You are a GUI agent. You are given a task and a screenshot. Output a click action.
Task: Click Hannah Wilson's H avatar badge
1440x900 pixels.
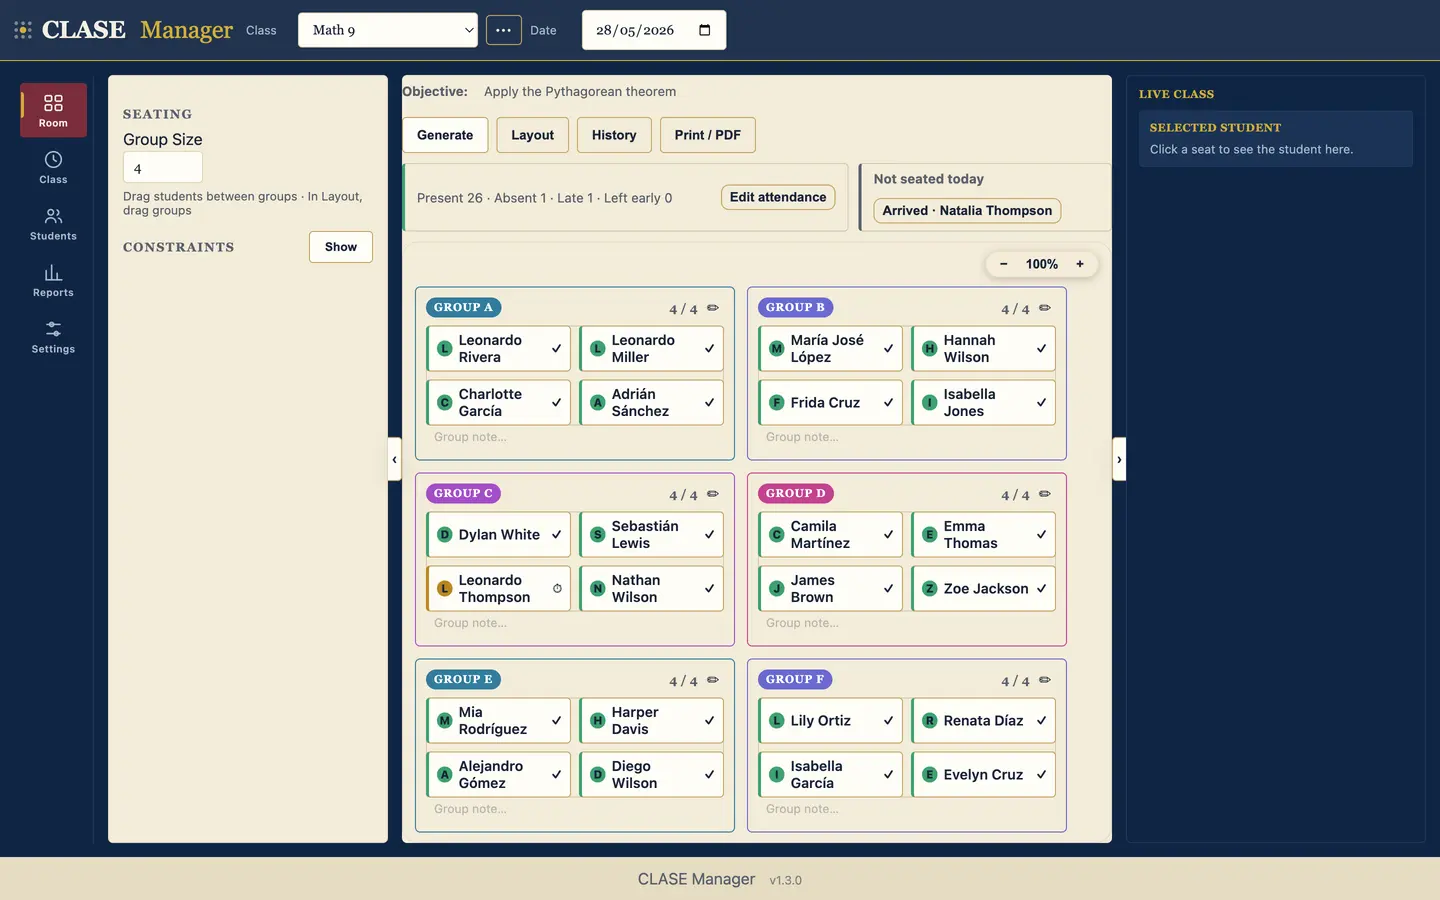tap(929, 349)
